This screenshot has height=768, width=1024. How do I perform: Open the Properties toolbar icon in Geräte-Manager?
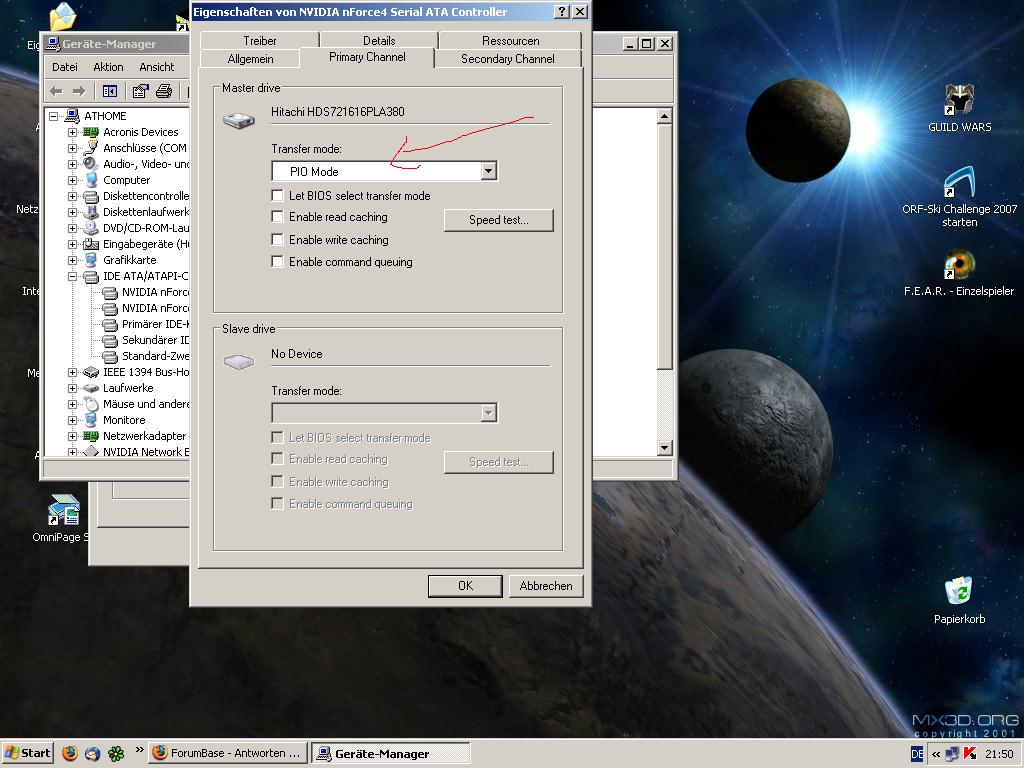pyautogui.click(x=140, y=91)
